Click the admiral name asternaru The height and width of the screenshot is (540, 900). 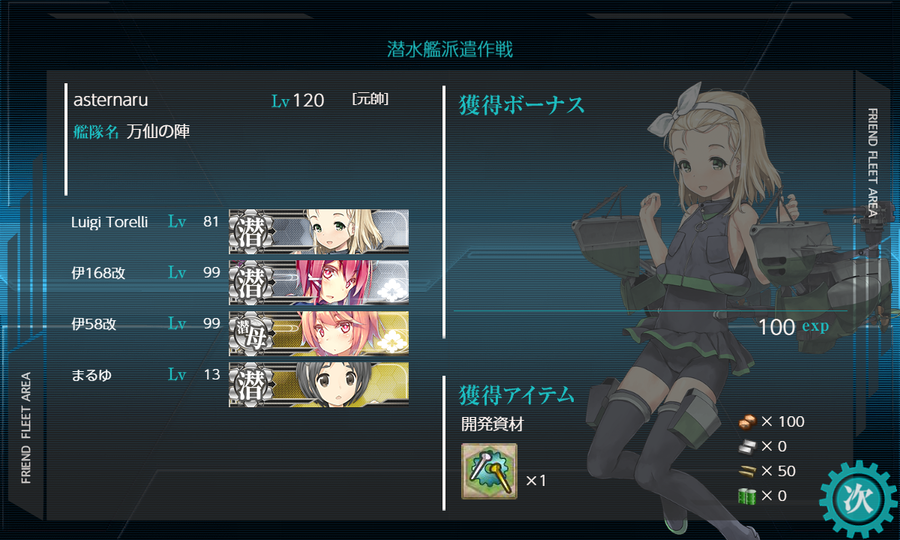[111, 100]
